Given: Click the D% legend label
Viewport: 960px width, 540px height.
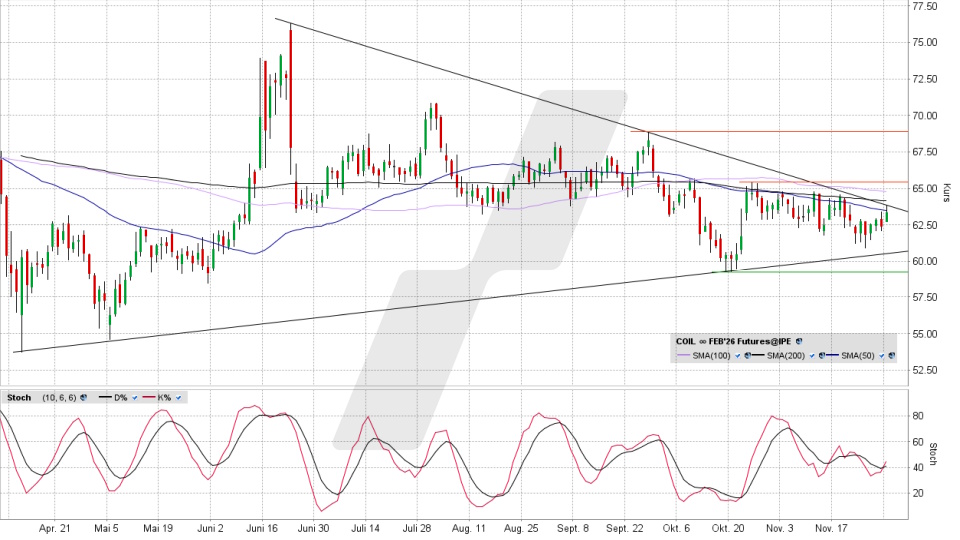Looking at the screenshot, I should (121, 397).
